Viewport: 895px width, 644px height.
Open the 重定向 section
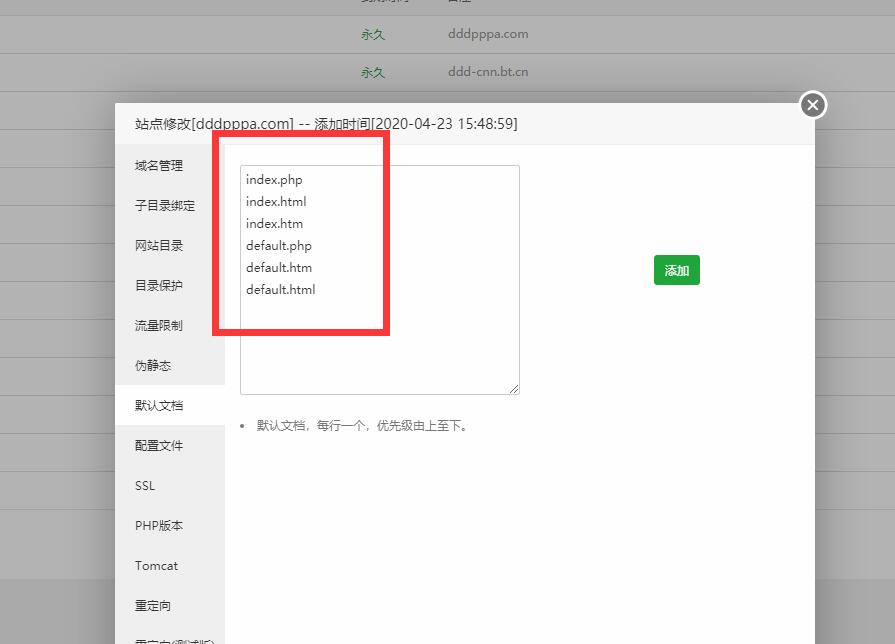coord(153,605)
